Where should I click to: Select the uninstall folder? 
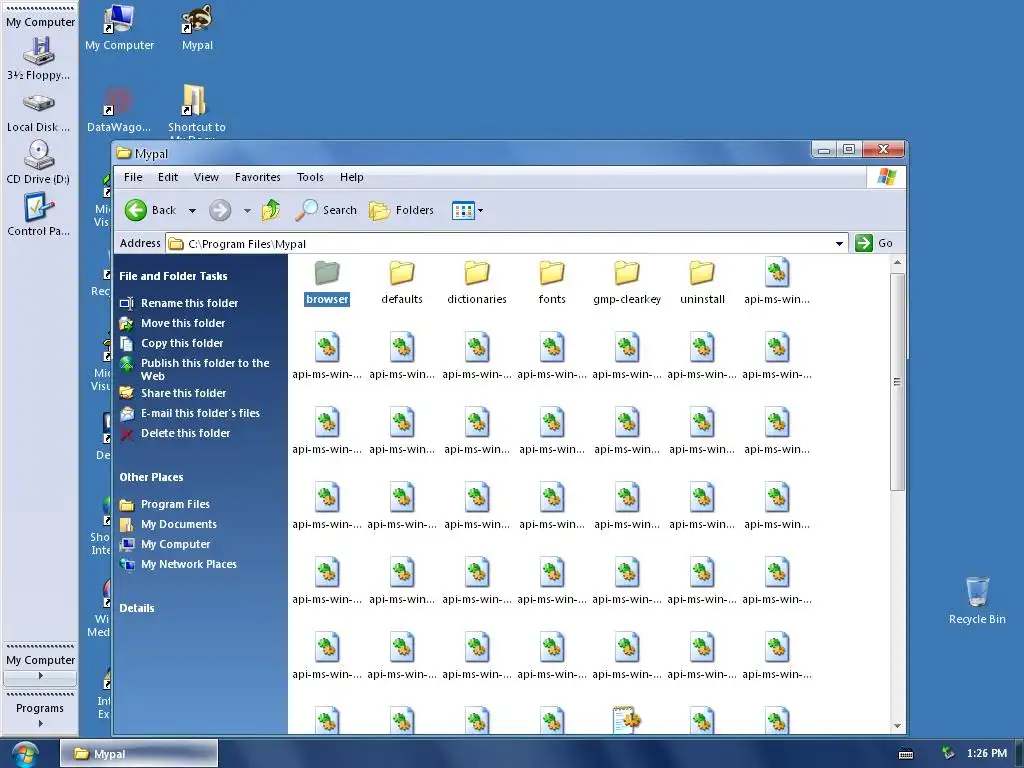pyautogui.click(x=702, y=281)
